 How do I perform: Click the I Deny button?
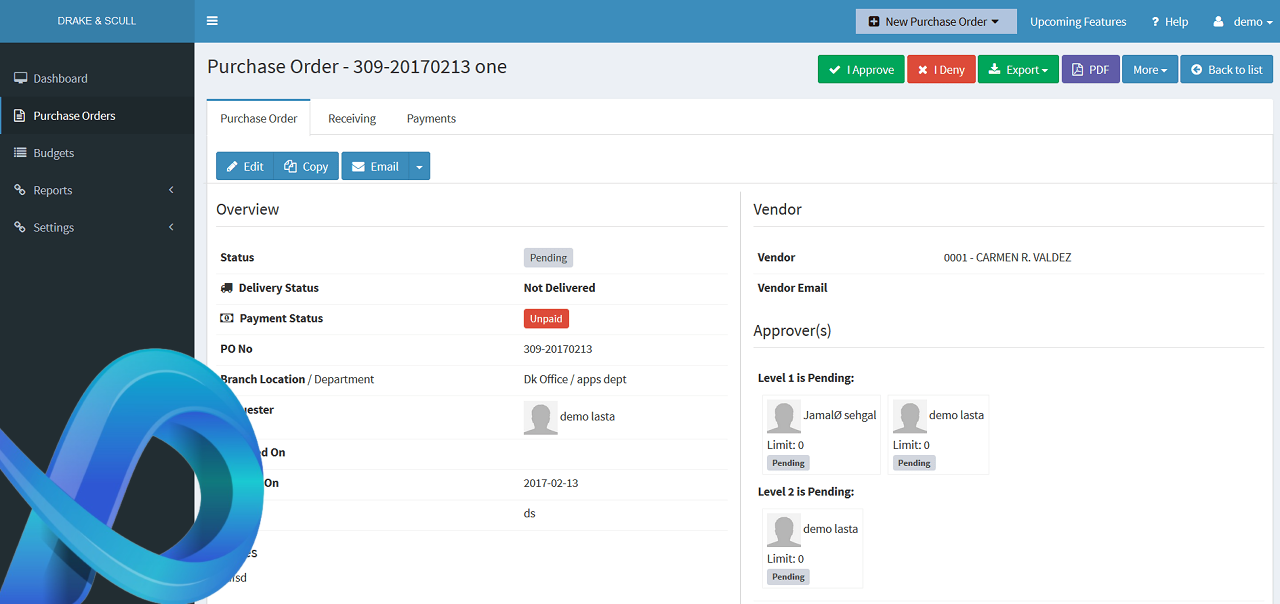point(941,69)
